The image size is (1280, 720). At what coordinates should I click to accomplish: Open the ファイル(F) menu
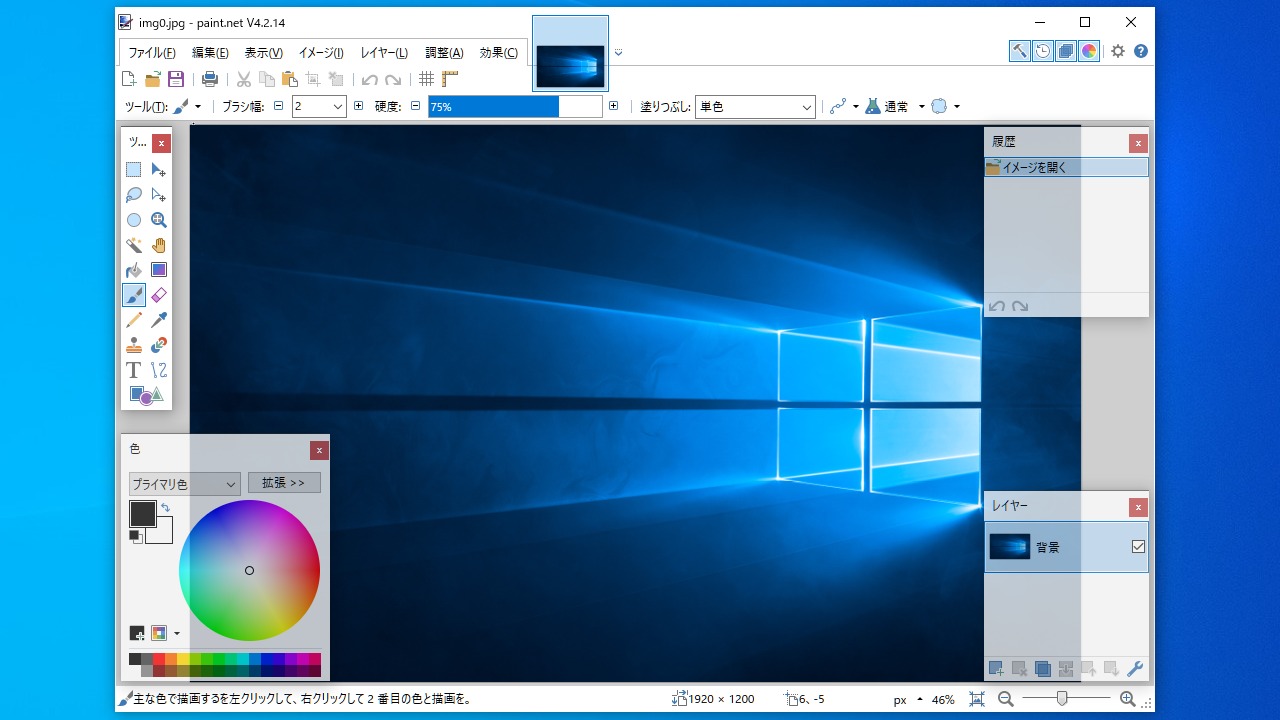tap(151, 53)
